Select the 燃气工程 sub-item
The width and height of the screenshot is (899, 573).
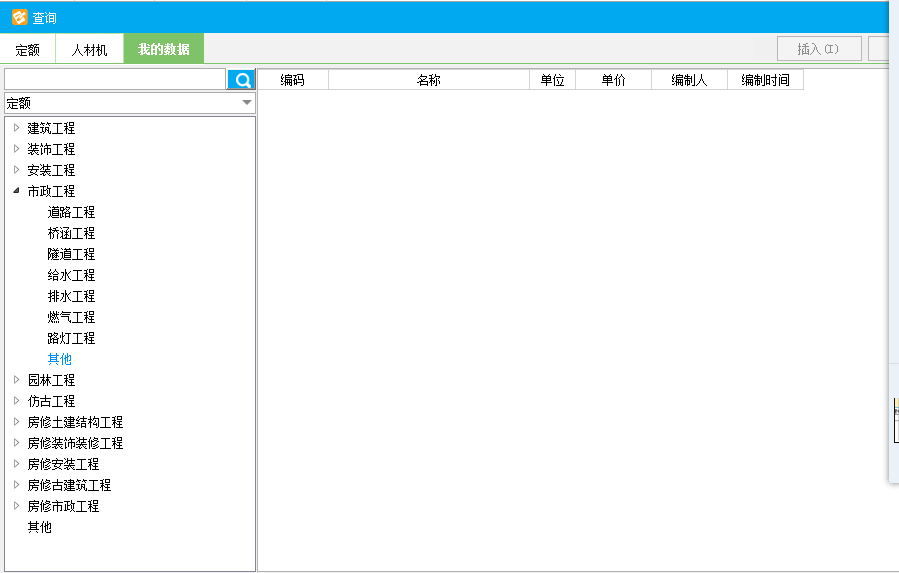click(x=71, y=317)
